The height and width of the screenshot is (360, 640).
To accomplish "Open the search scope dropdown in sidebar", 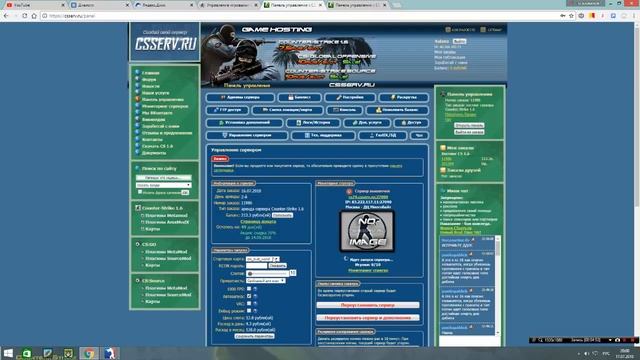I will tap(163, 185).
